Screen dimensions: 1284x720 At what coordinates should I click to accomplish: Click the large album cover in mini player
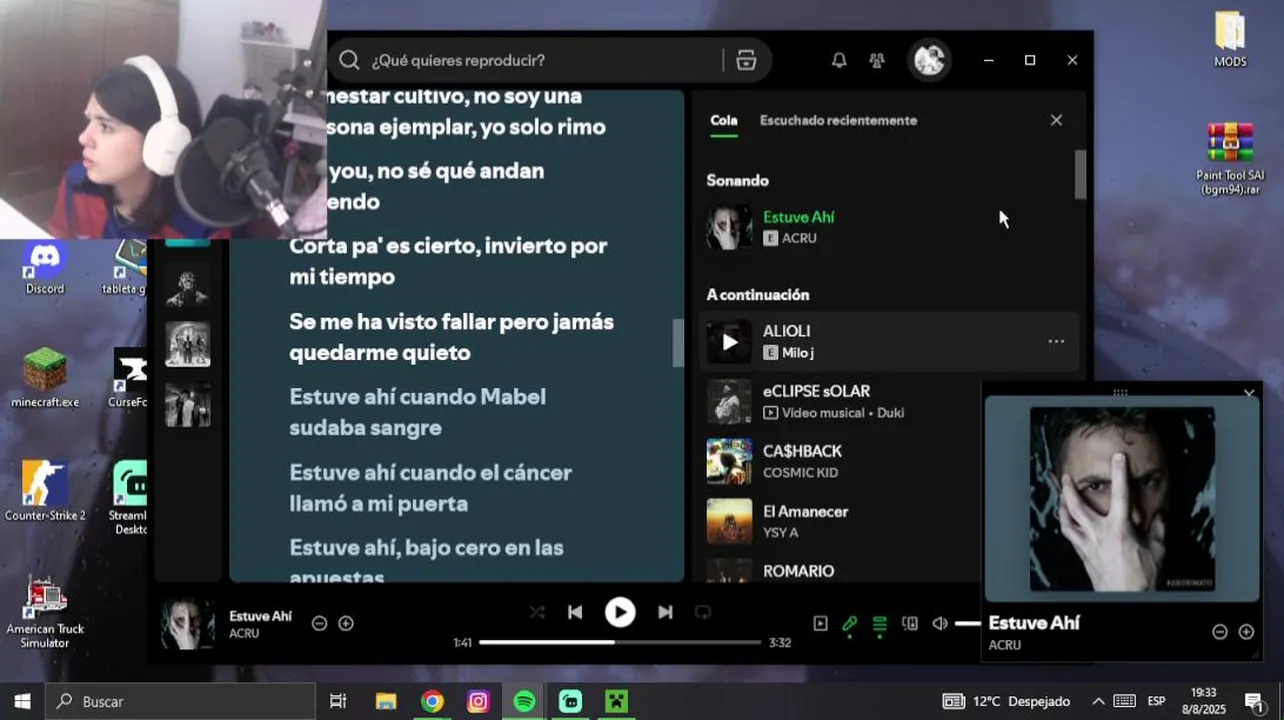tap(1122, 498)
